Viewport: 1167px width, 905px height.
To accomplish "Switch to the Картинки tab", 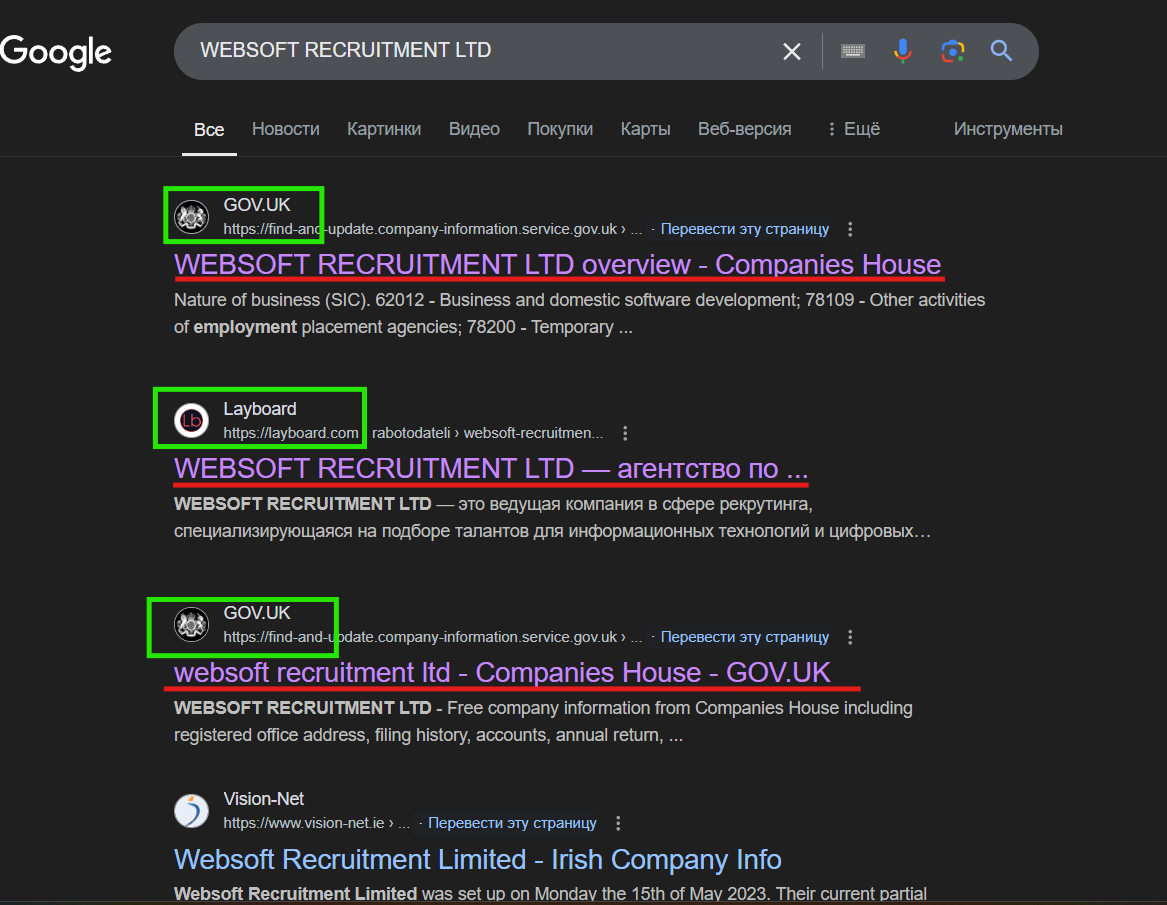I will click(384, 129).
